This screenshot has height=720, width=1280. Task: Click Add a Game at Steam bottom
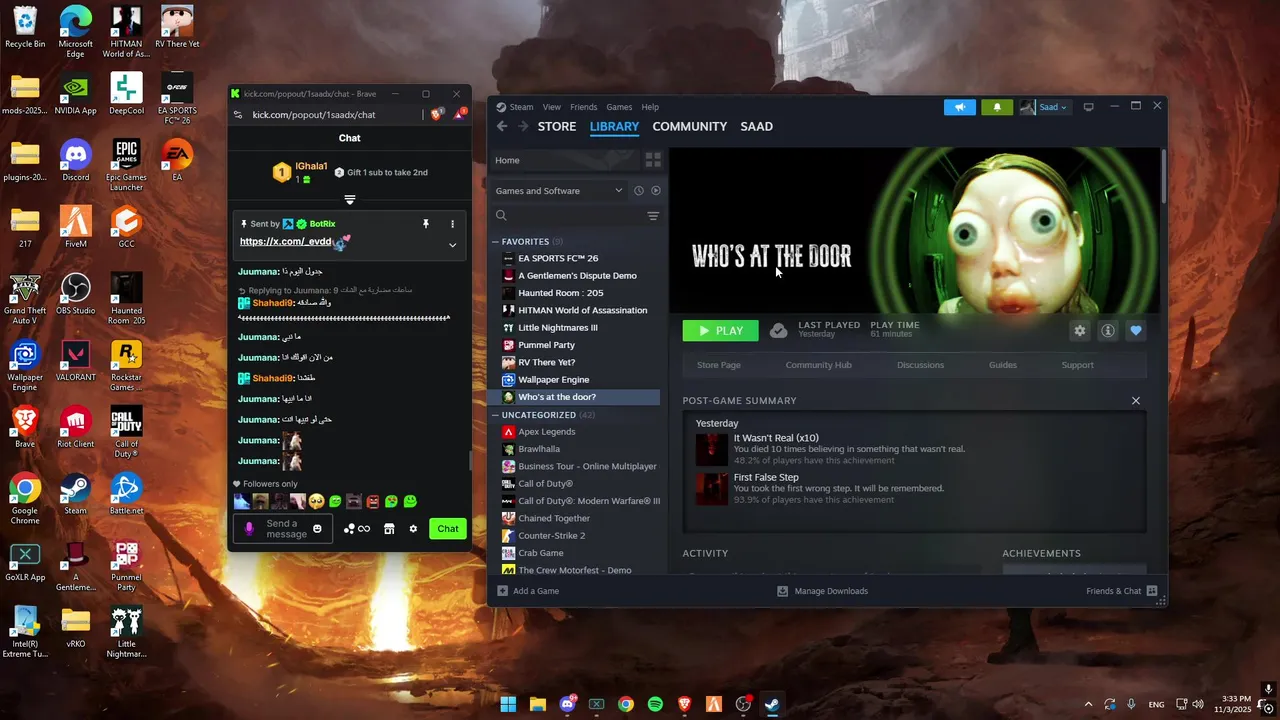coord(528,591)
